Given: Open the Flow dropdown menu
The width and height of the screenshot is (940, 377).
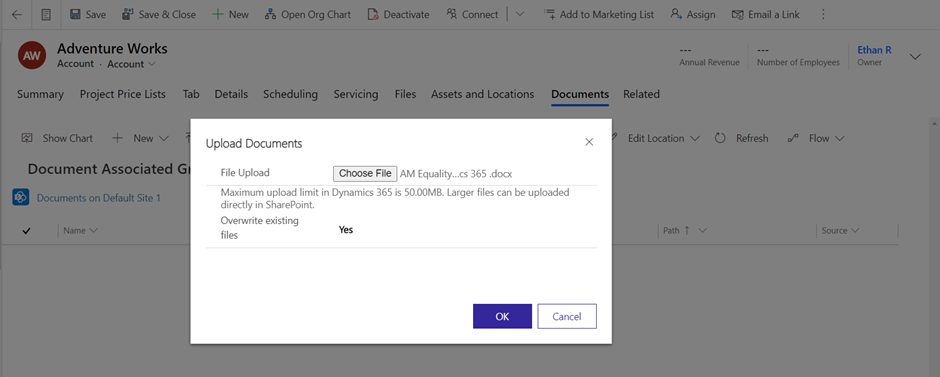Looking at the screenshot, I should pos(817,138).
